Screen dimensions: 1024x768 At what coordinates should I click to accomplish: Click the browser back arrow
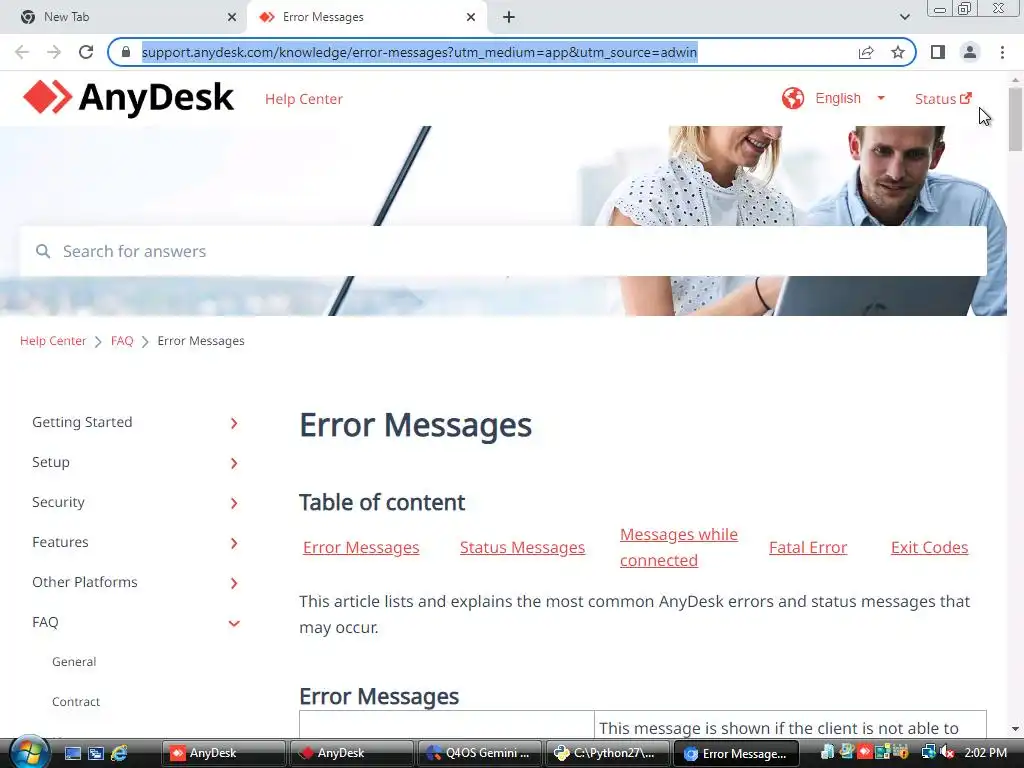pos(22,52)
